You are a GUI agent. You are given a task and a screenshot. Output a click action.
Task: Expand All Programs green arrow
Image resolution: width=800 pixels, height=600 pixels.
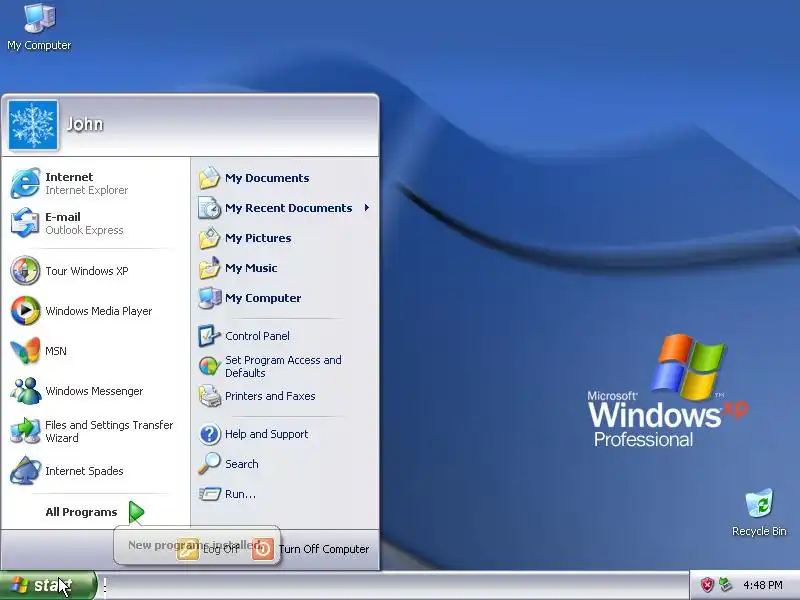pyautogui.click(x=136, y=512)
